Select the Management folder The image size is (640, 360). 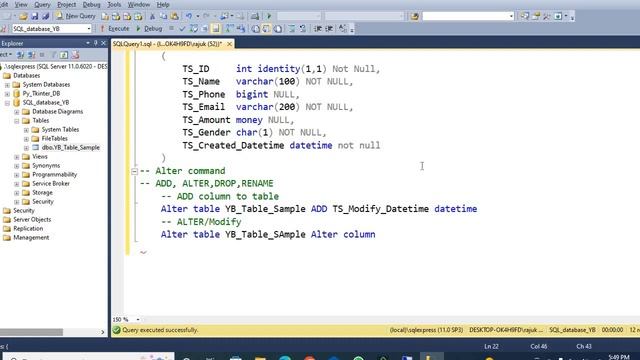[31, 238]
